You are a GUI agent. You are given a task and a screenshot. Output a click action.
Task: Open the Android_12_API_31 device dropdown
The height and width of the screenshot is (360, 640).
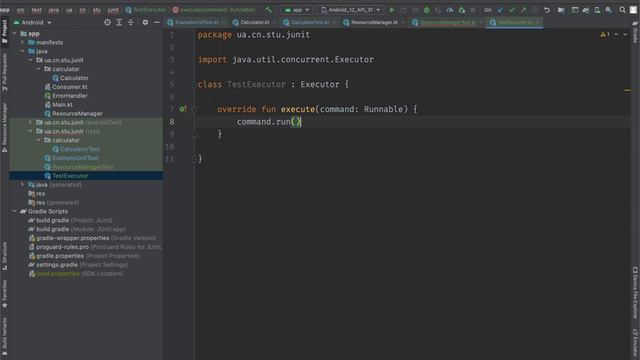click(350, 10)
